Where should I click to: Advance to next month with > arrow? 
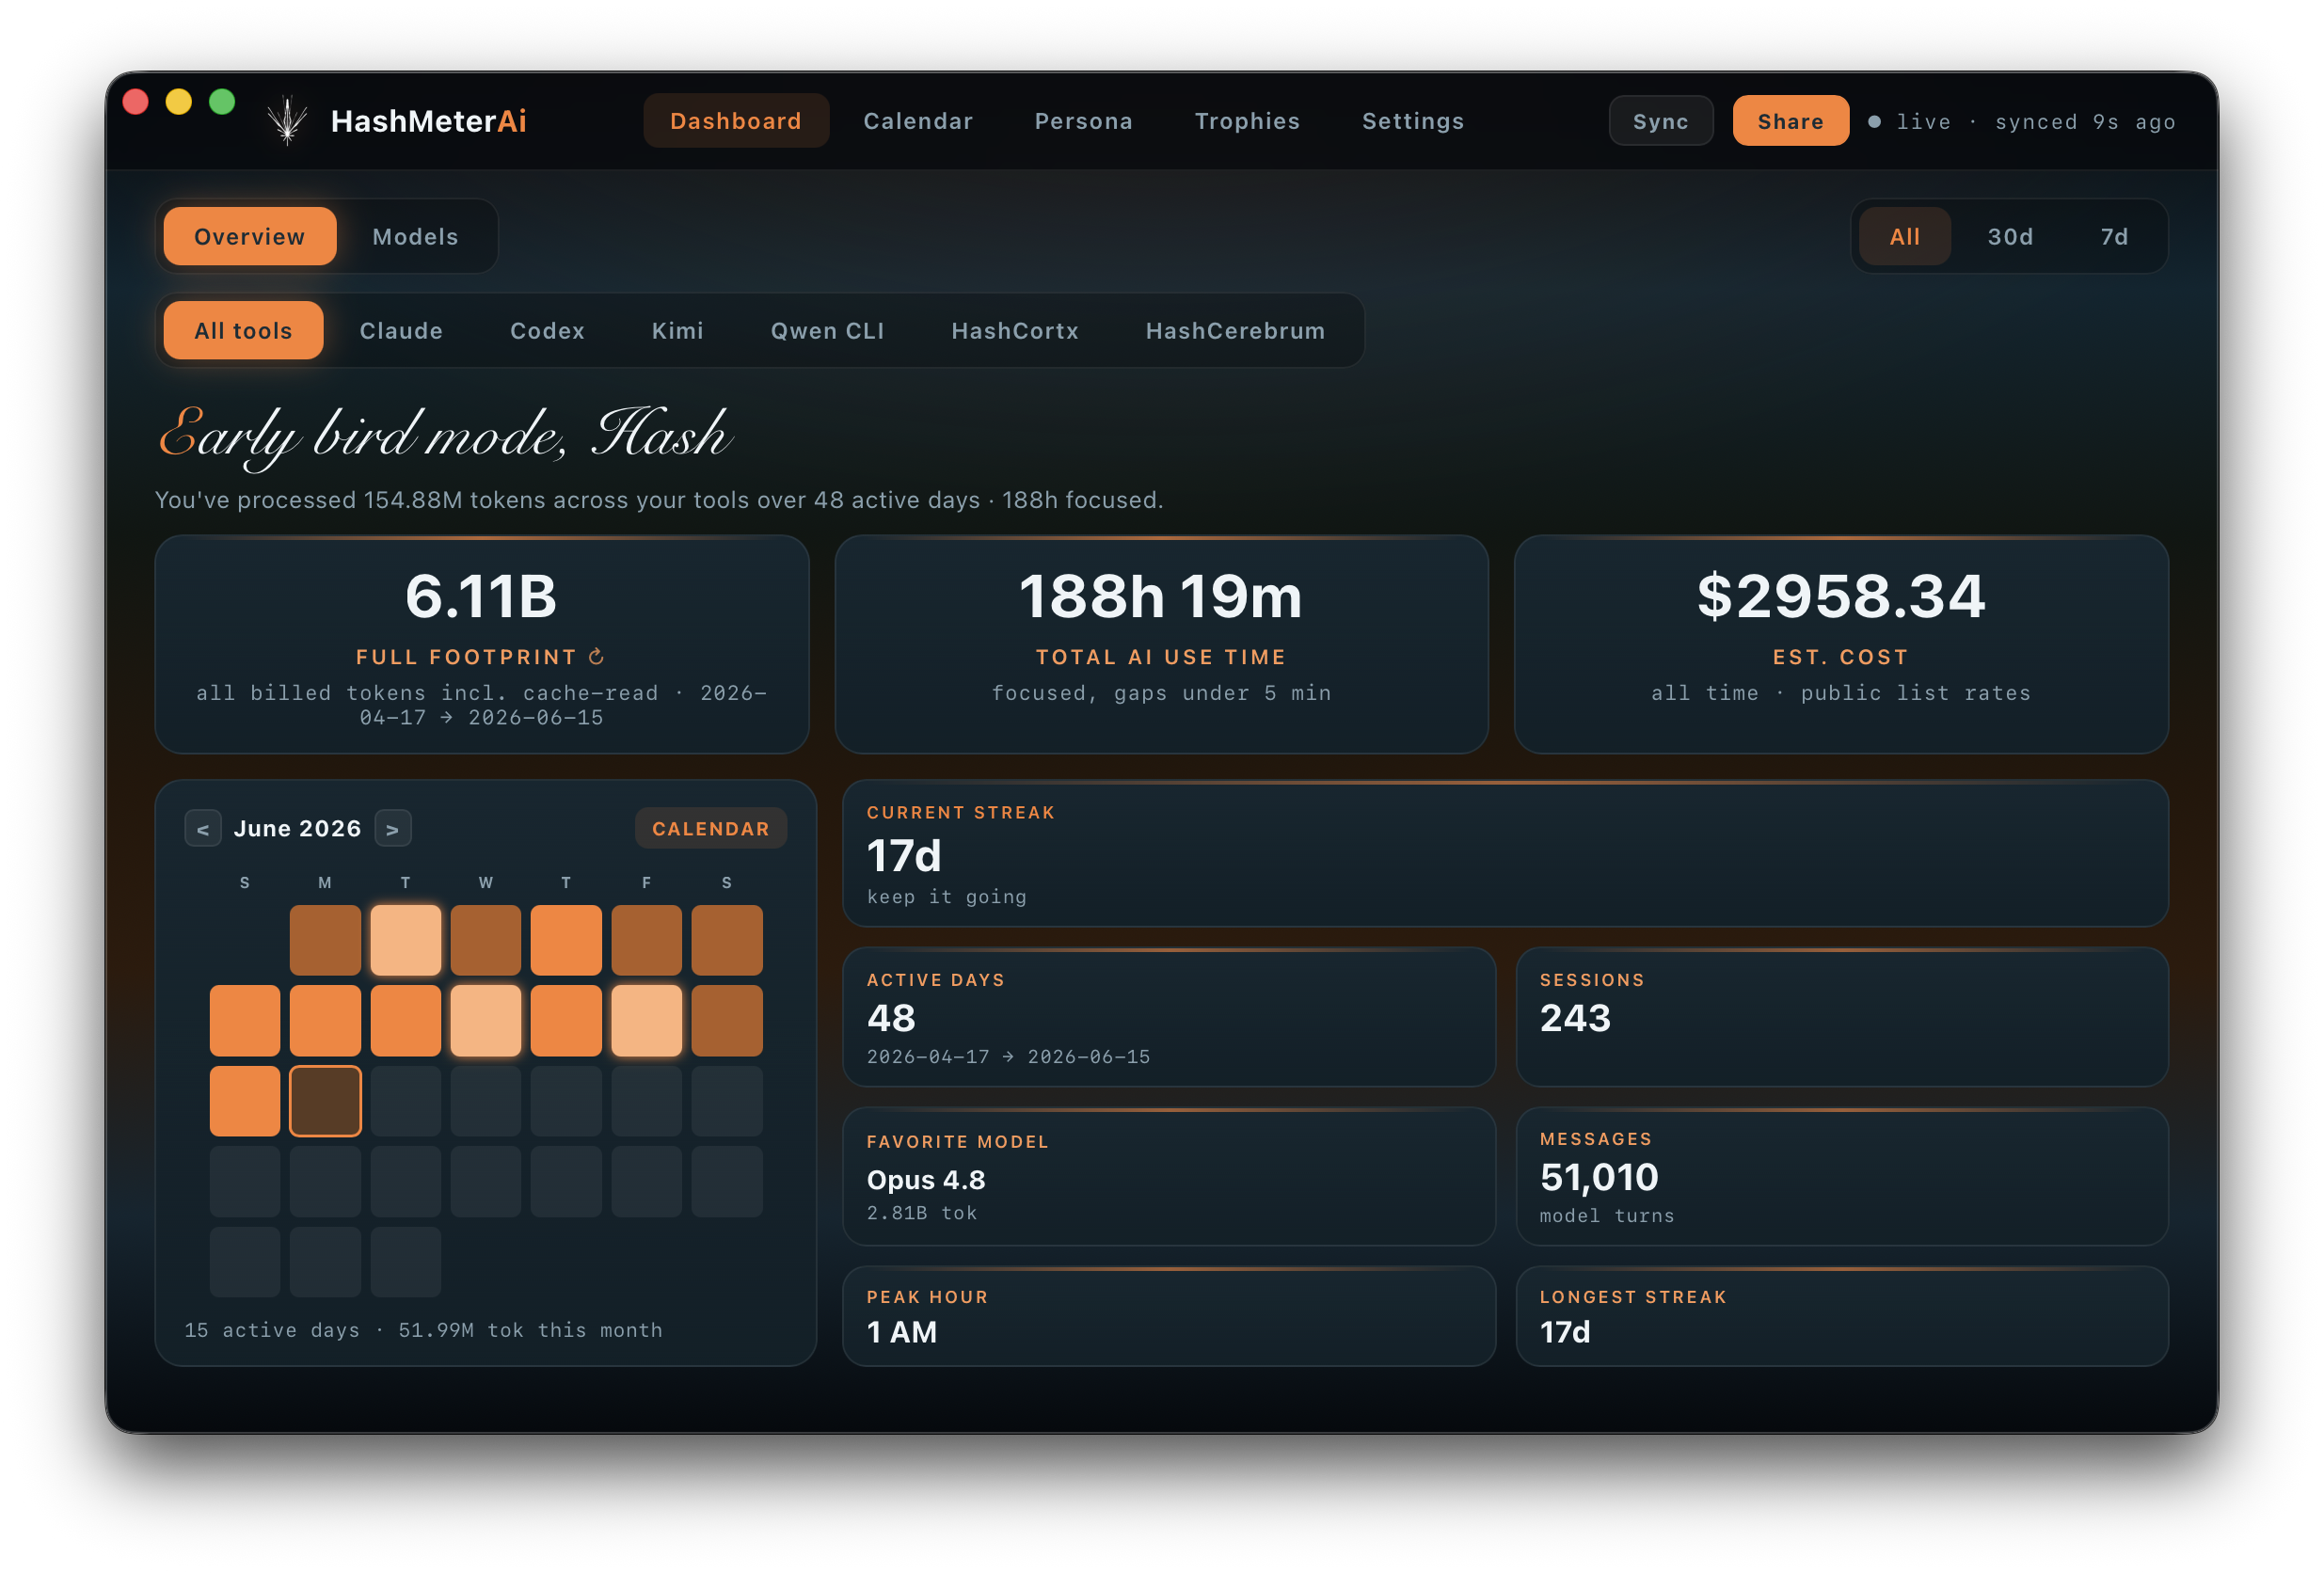click(x=393, y=828)
